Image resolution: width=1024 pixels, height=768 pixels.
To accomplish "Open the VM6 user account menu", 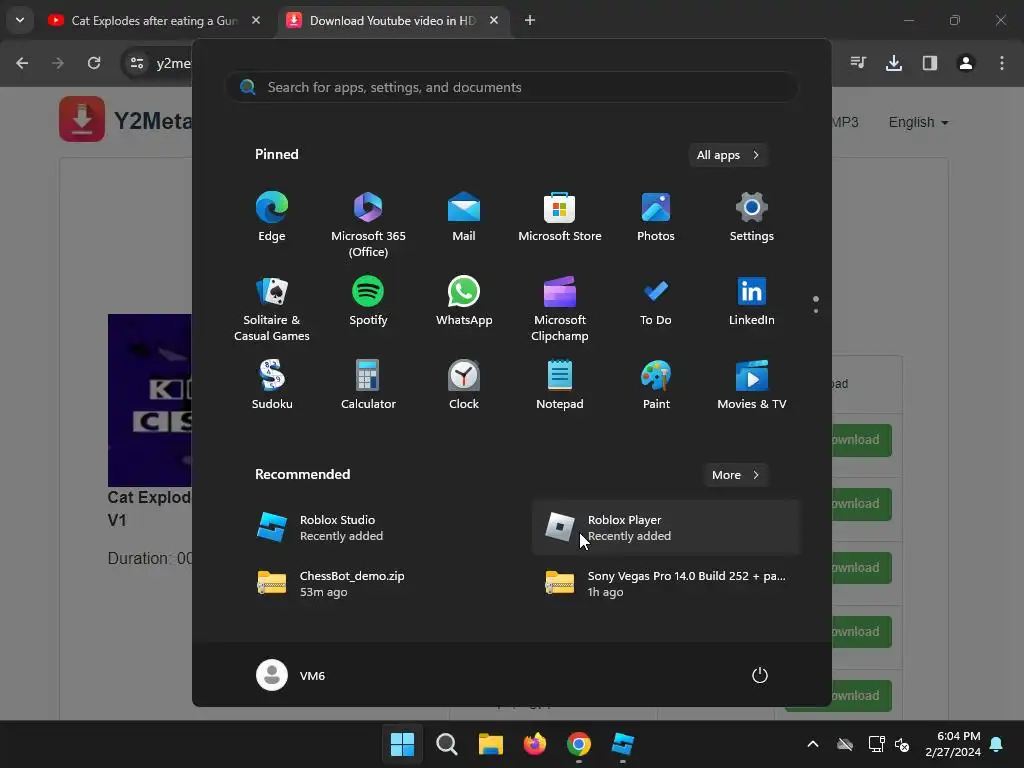I will pos(291,675).
